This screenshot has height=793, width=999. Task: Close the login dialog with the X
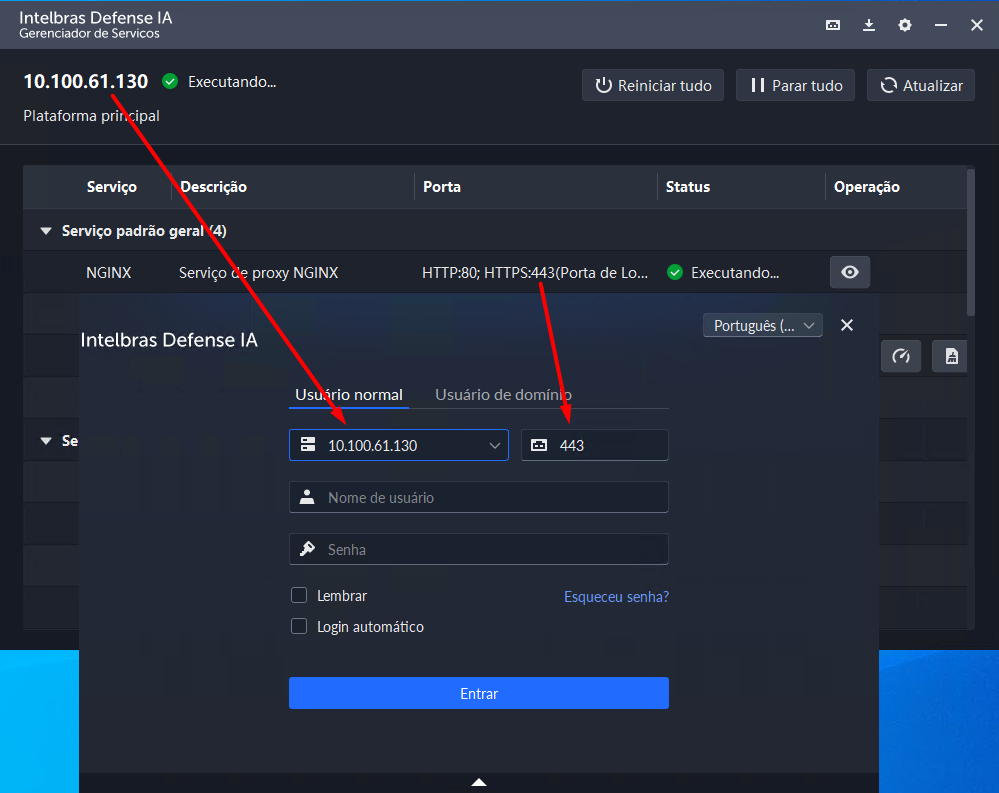click(847, 325)
